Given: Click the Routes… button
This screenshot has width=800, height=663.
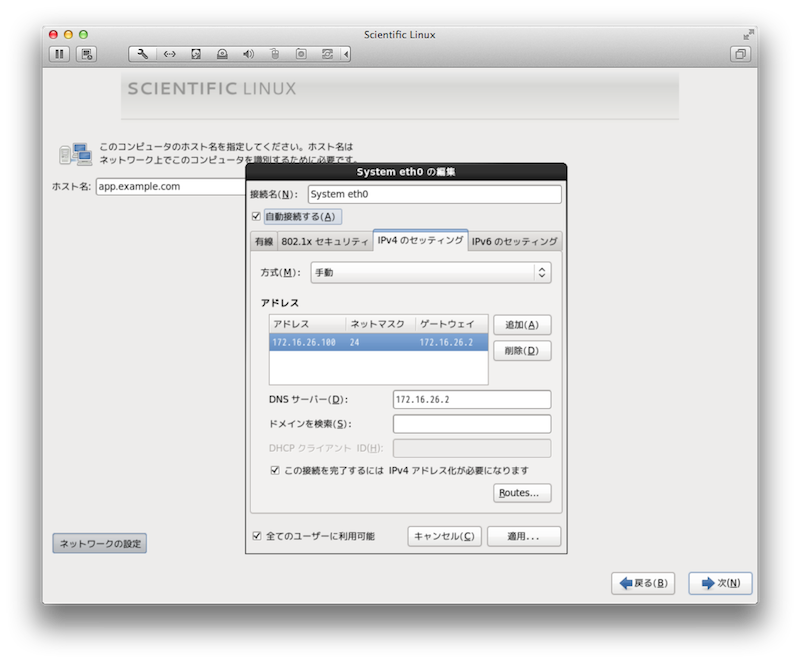Looking at the screenshot, I should [522, 493].
